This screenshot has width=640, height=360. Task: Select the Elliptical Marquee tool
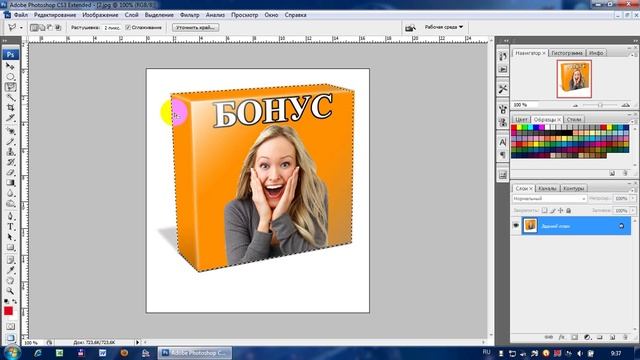pyautogui.click(x=10, y=76)
